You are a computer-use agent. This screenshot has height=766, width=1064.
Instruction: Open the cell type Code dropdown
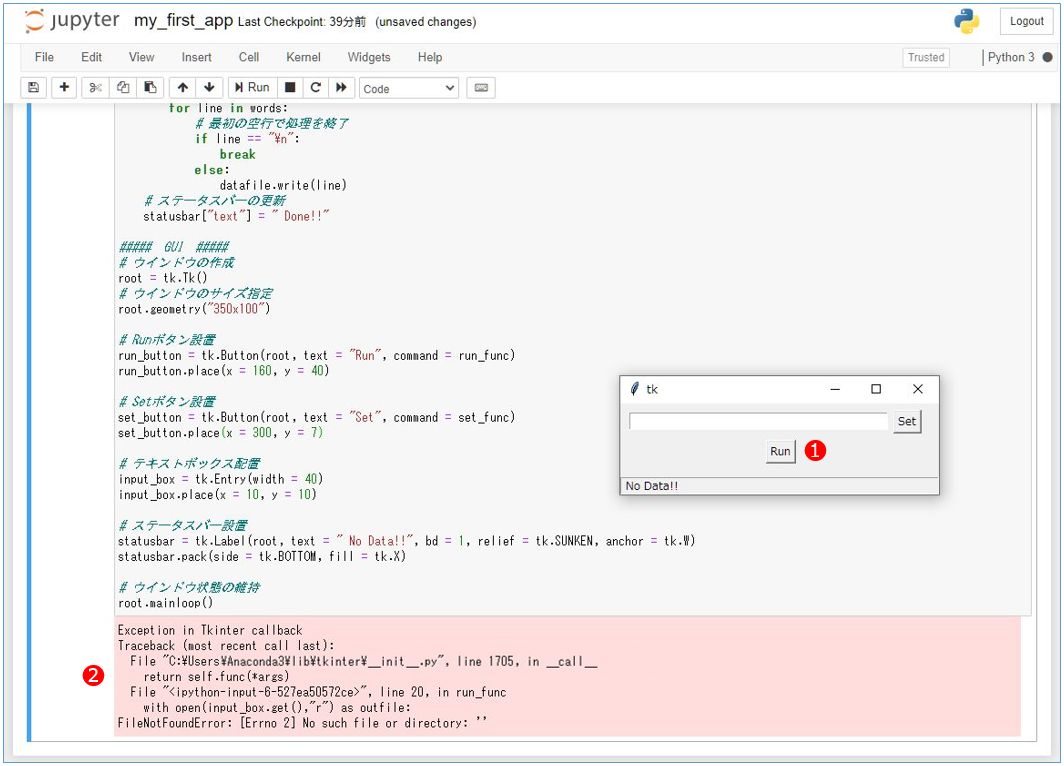[408, 88]
